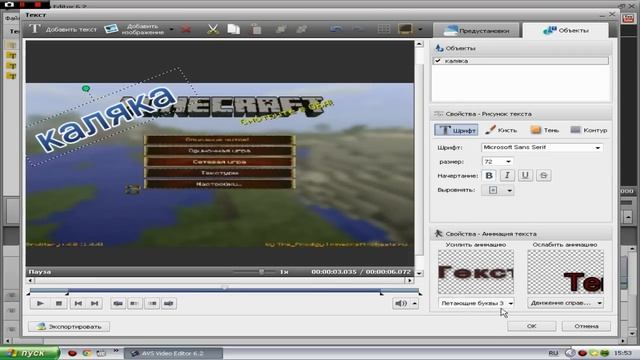Switch to the Presets (Предустановки) tab
This screenshot has width=640, height=360.
[476, 31]
